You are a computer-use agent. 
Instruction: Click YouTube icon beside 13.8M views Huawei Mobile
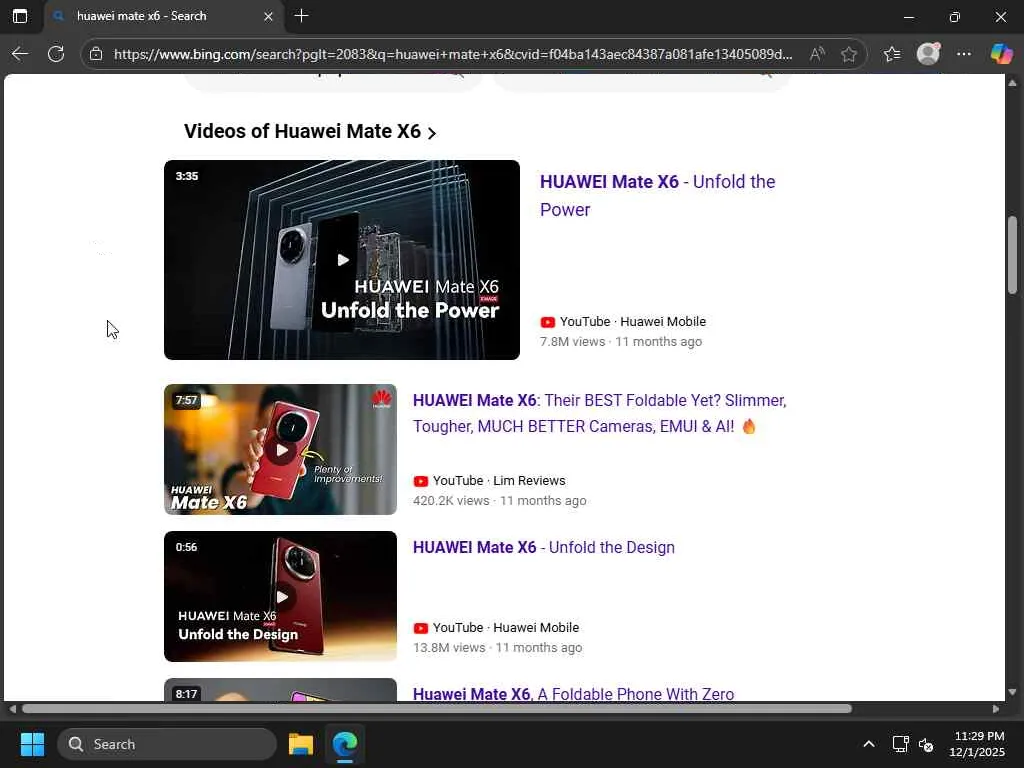click(x=421, y=628)
